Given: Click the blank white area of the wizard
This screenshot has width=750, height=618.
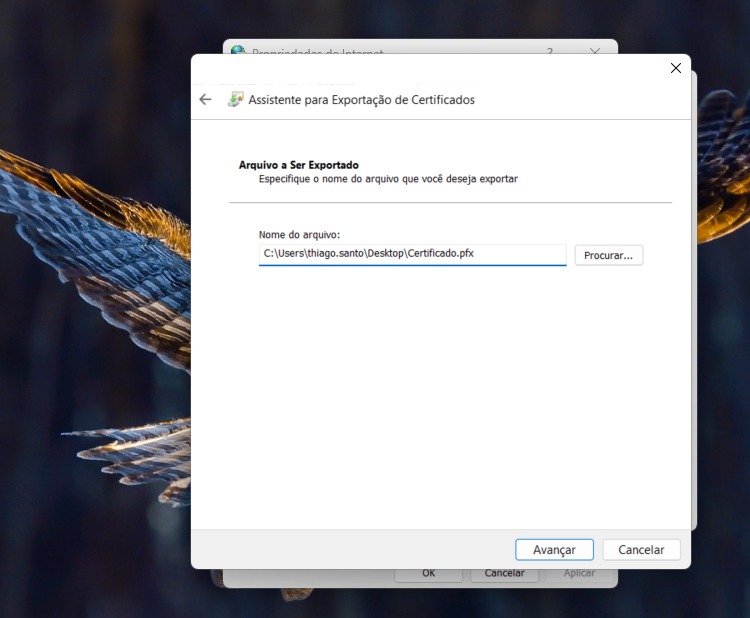Looking at the screenshot, I should tap(440, 400).
